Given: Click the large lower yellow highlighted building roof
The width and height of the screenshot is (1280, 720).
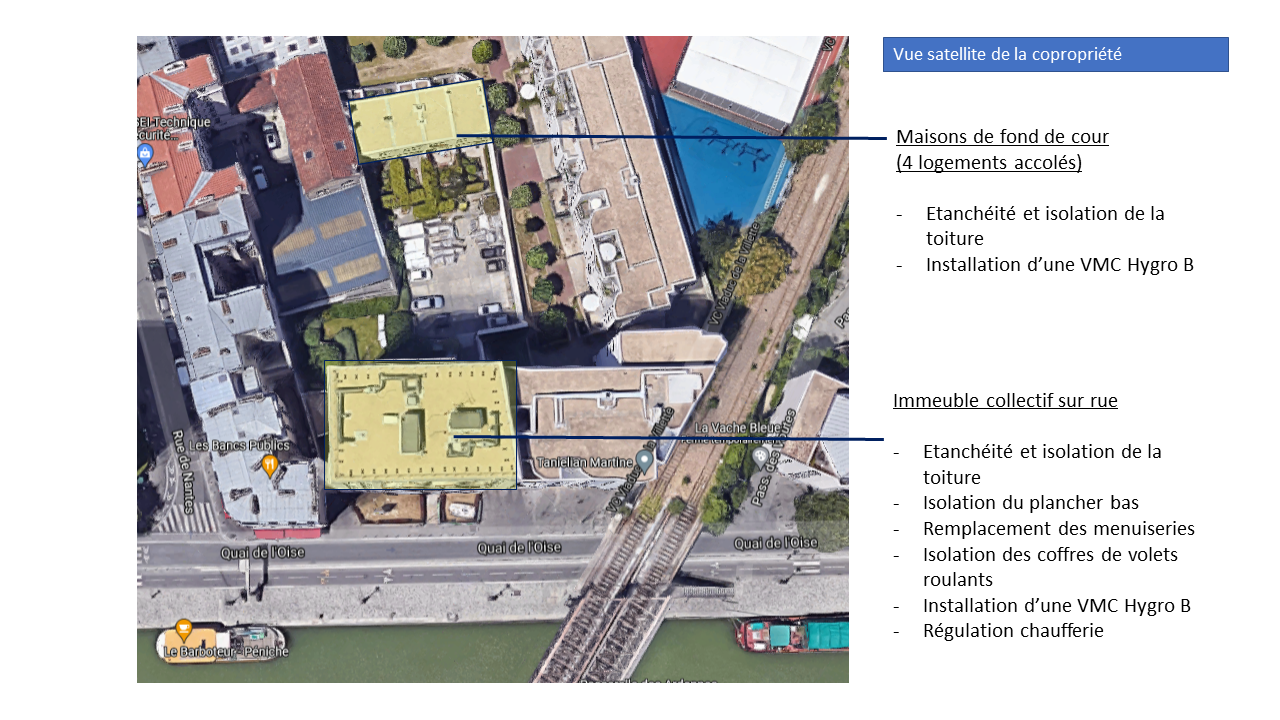Looking at the screenshot, I should [x=420, y=425].
